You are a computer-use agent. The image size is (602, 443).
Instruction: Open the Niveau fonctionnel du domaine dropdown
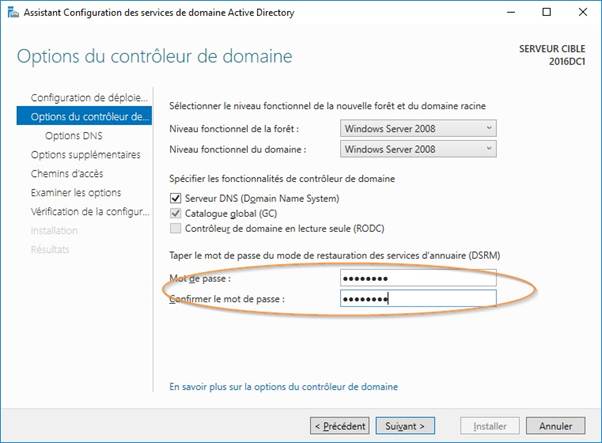point(418,149)
